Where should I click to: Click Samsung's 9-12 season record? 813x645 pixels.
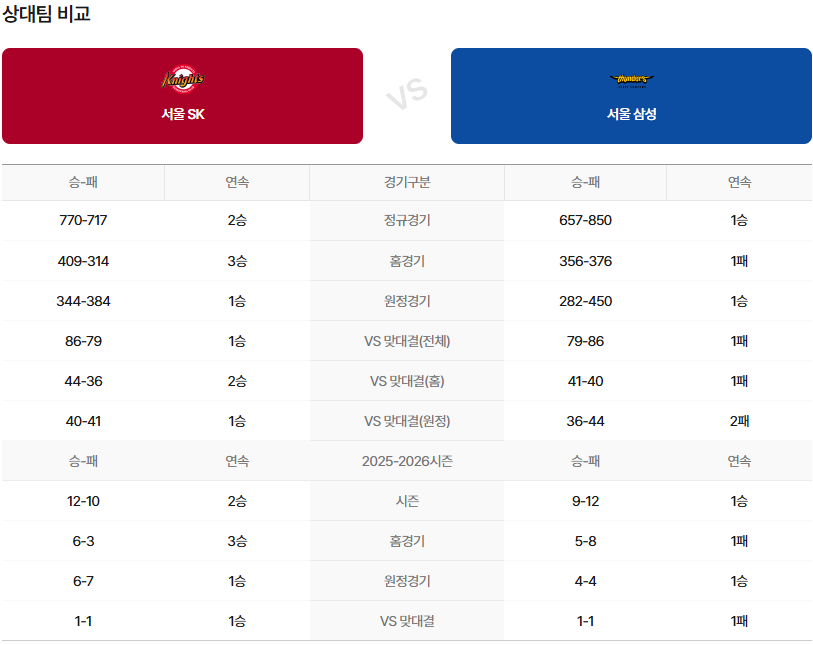[585, 501]
